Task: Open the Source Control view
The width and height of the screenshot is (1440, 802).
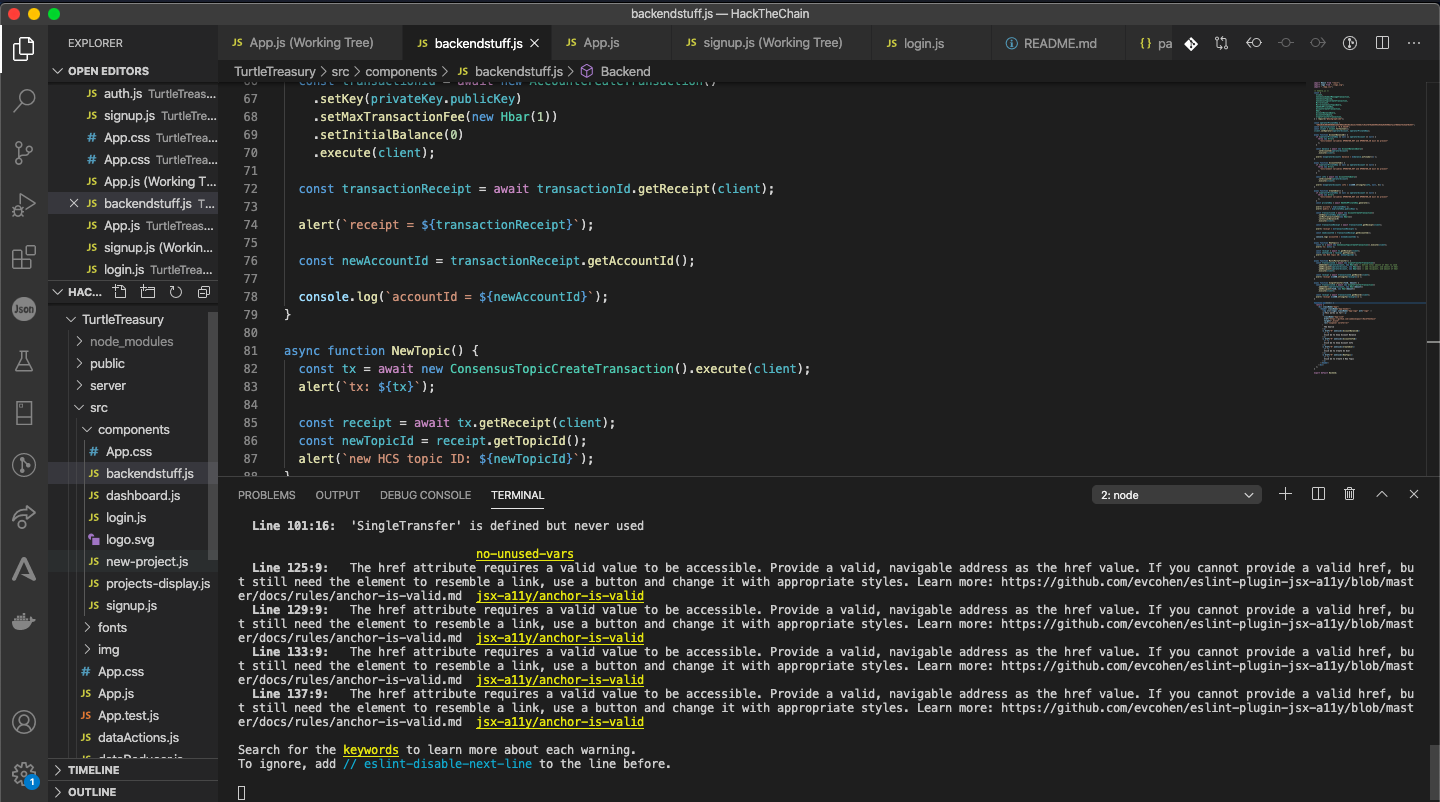Action: pyautogui.click(x=24, y=153)
